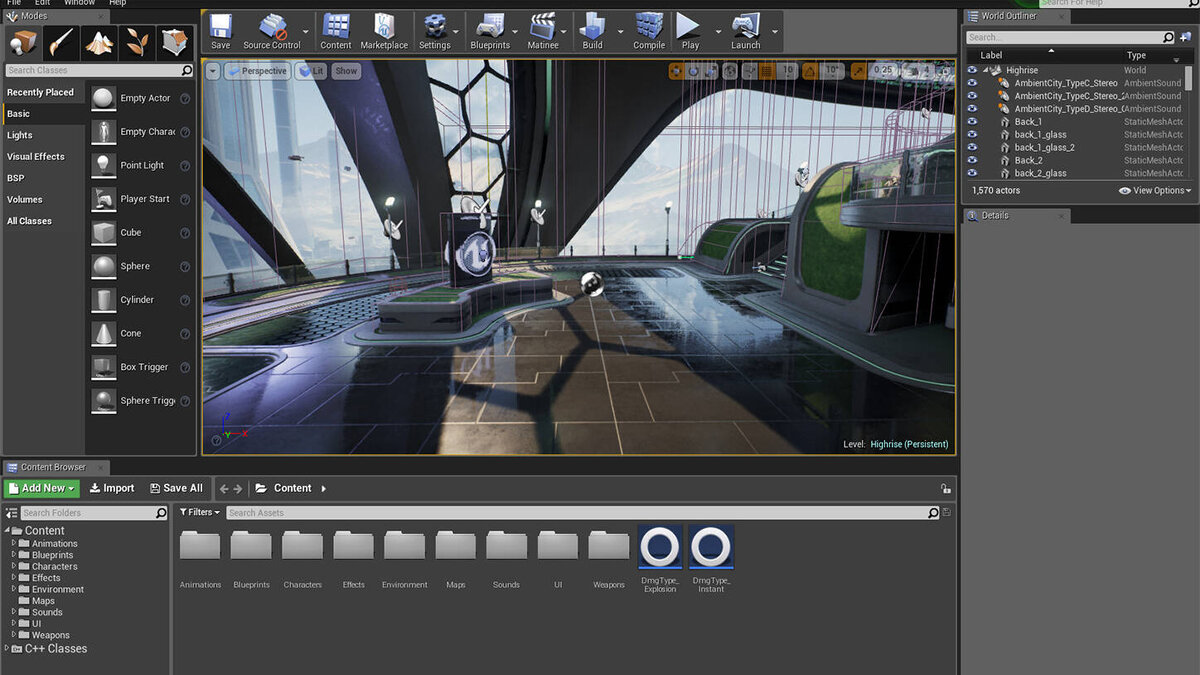Toggle scale snapping in the viewport
The height and width of the screenshot is (675, 1200).
pos(859,71)
